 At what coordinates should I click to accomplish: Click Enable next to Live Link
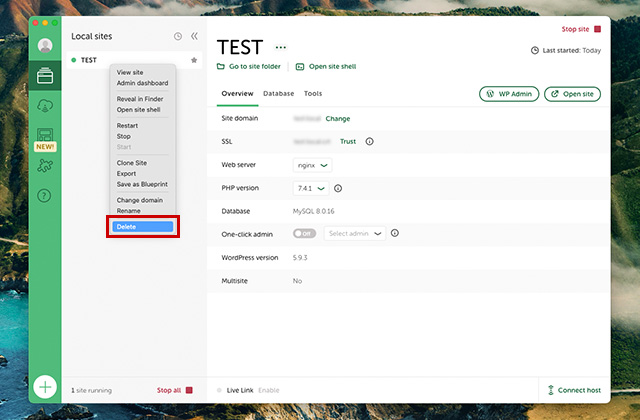point(269,390)
